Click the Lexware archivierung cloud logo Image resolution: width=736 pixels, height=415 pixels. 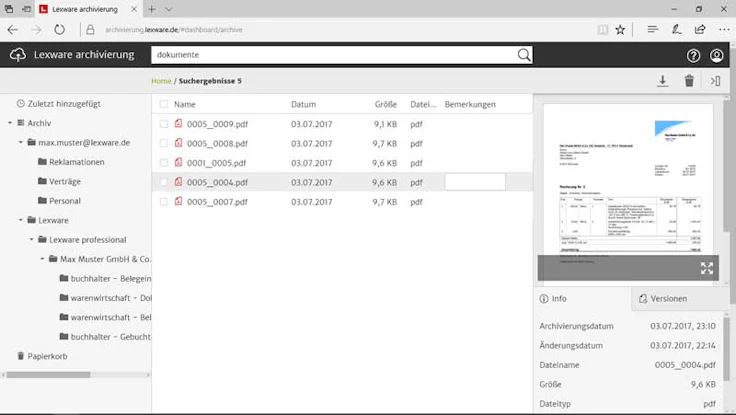click(18, 55)
